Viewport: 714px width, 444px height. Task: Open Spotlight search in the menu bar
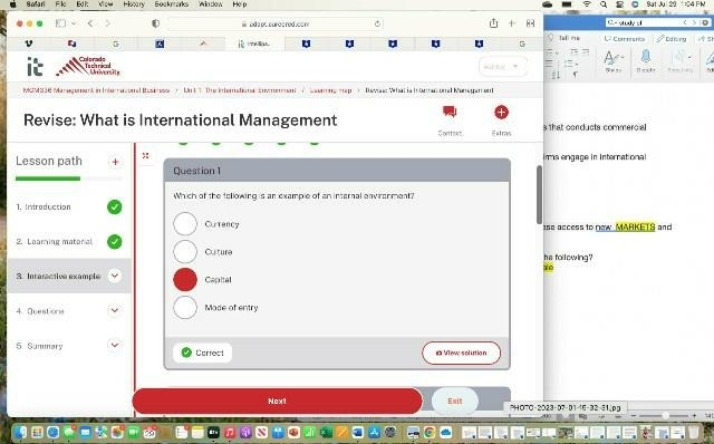[x=603, y=4]
